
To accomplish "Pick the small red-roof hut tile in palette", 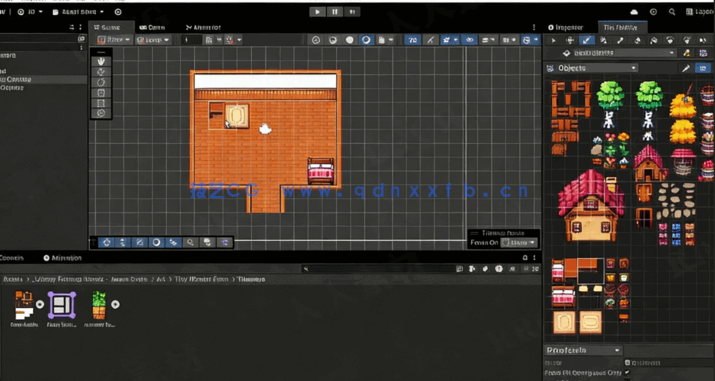I will tap(650, 164).
